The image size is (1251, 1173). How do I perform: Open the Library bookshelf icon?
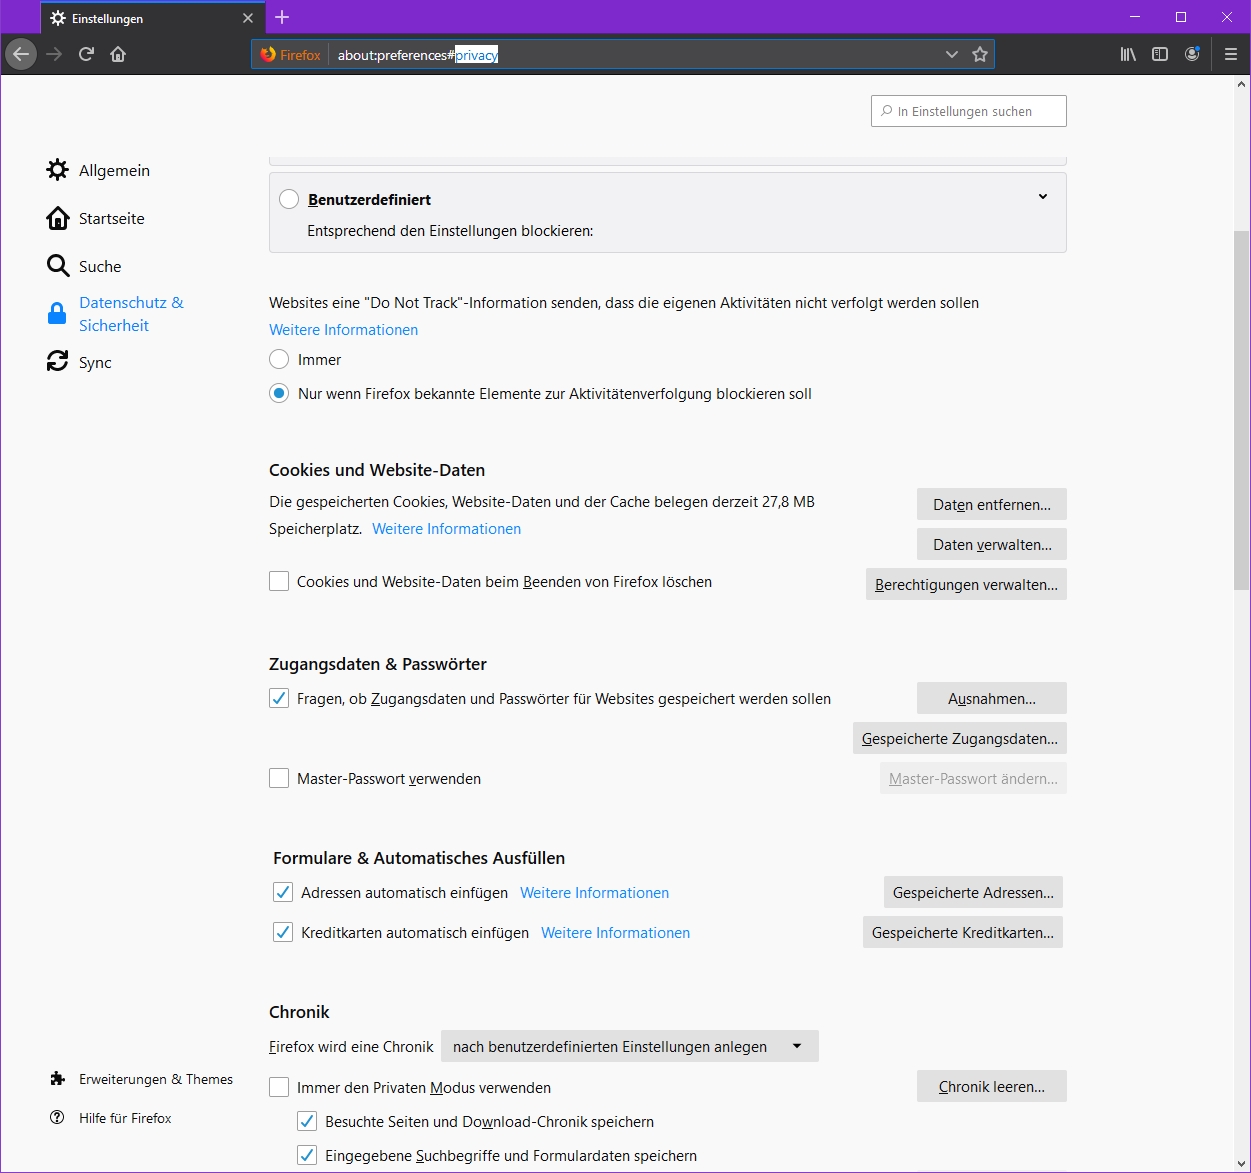pos(1128,54)
